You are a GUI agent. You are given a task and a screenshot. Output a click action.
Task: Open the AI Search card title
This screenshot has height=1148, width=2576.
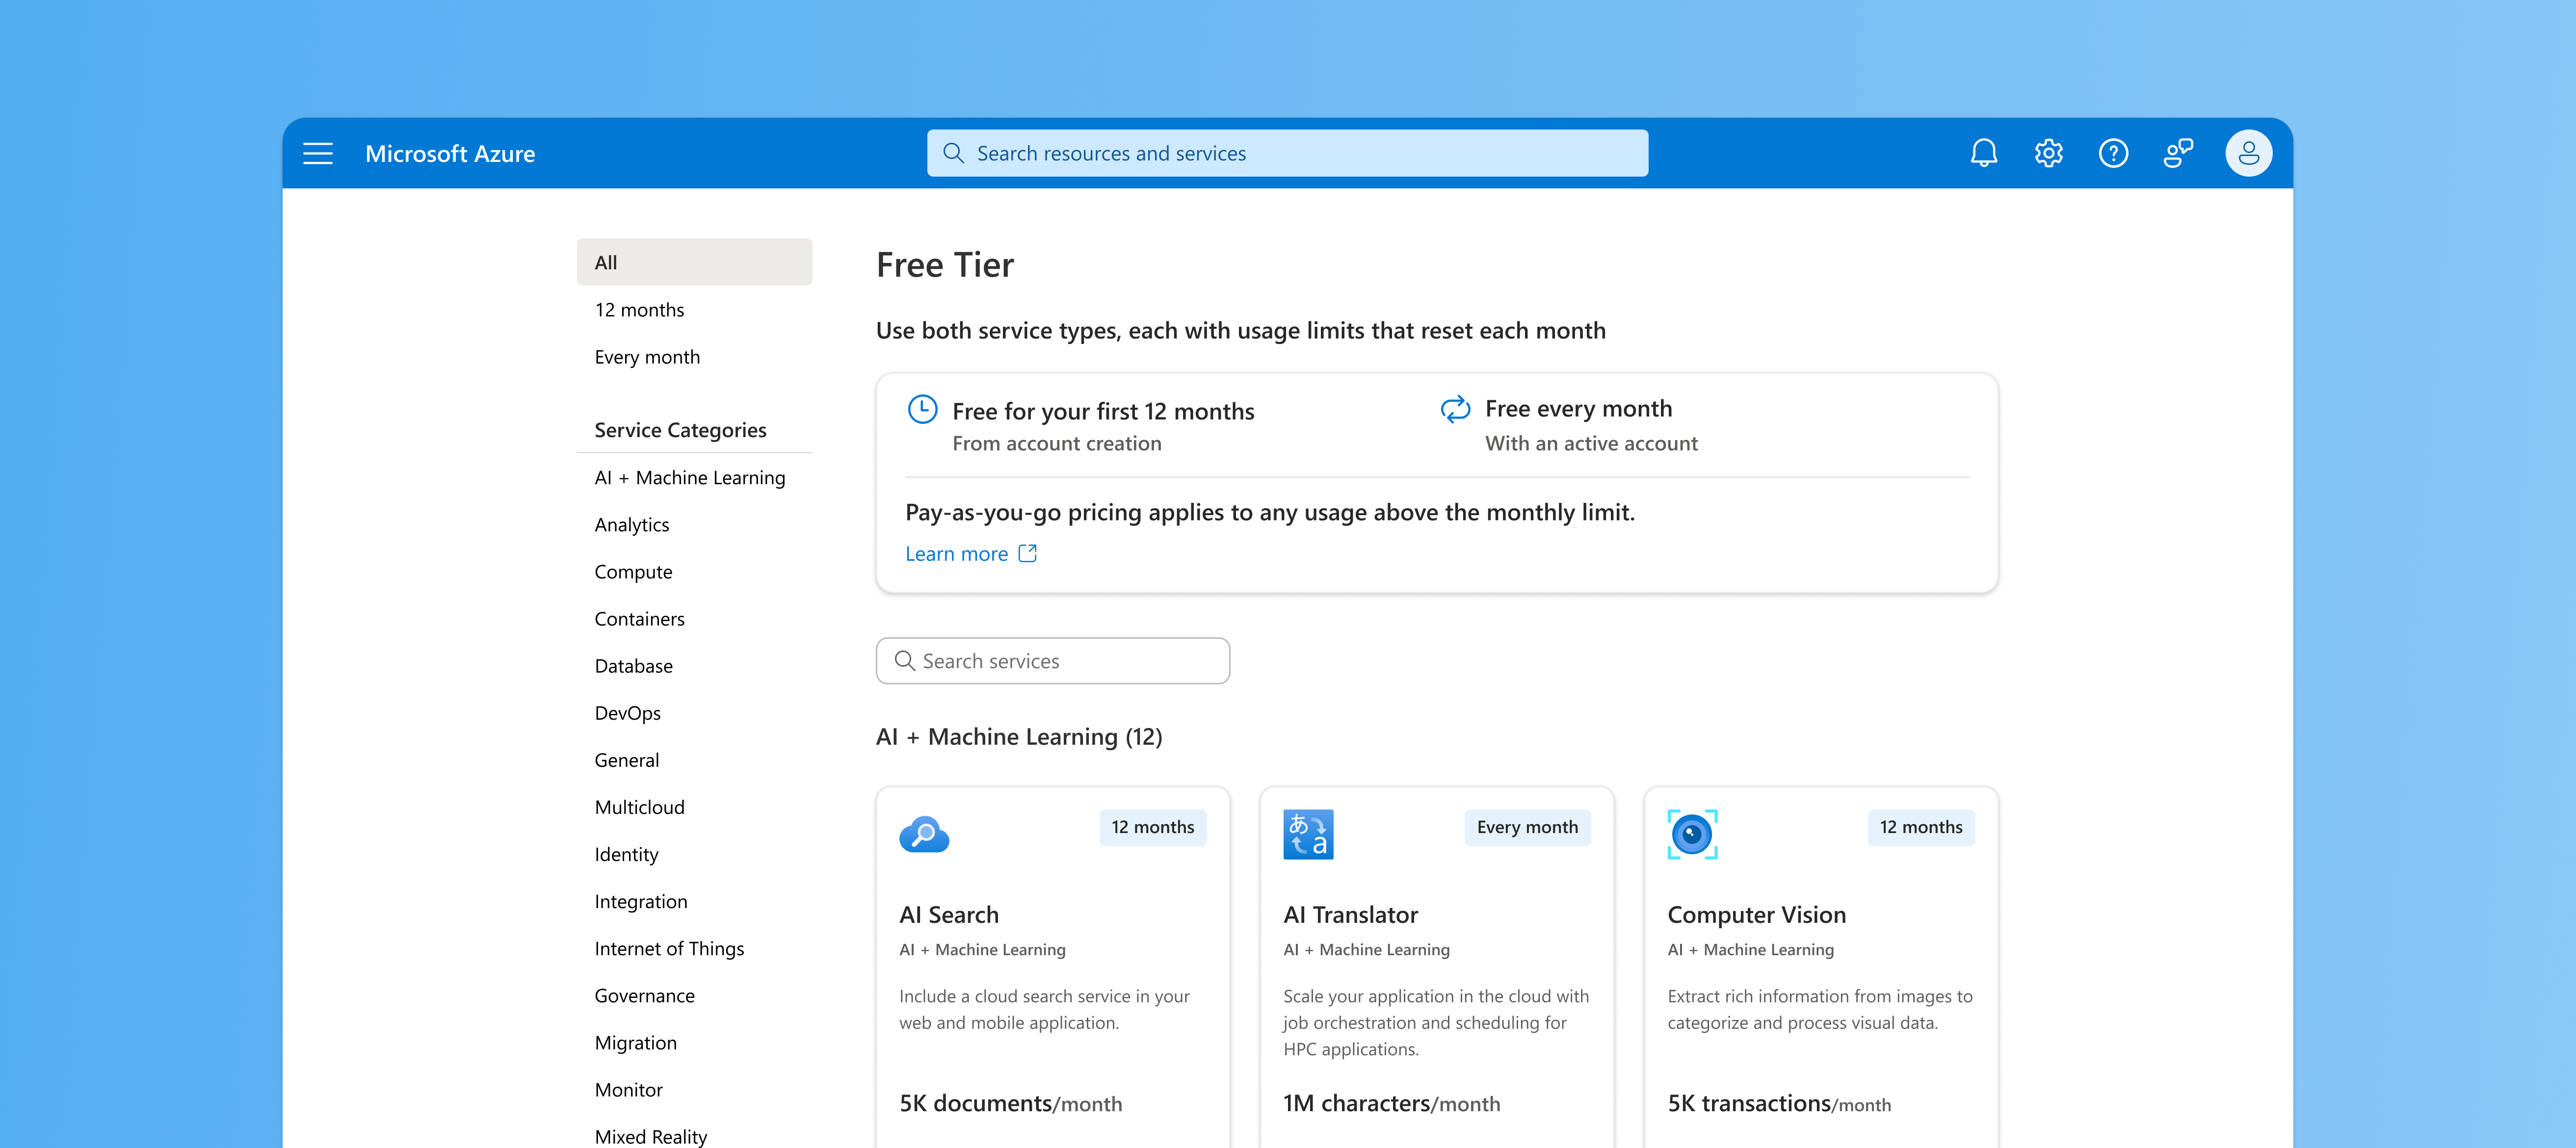pos(948,914)
